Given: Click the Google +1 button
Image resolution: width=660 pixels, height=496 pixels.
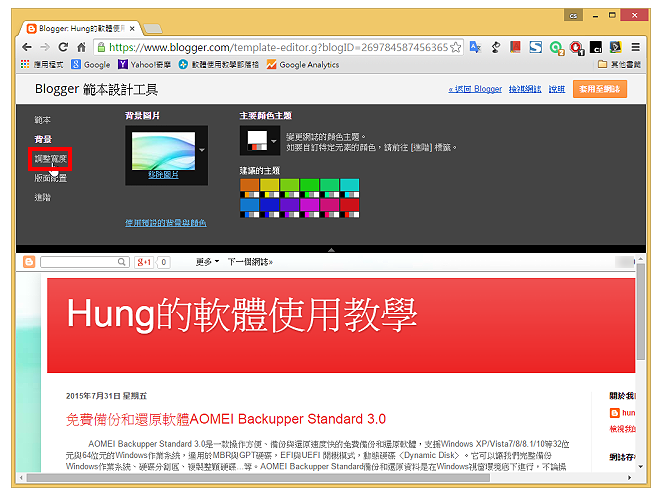Looking at the screenshot, I should (x=144, y=262).
